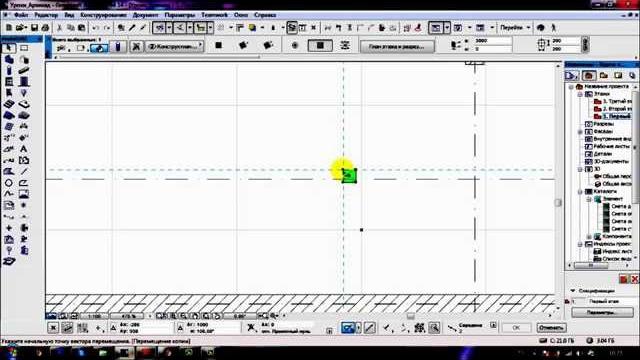640x360 pixels.
Task: Select the Детали tree item
Action: (602, 154)
